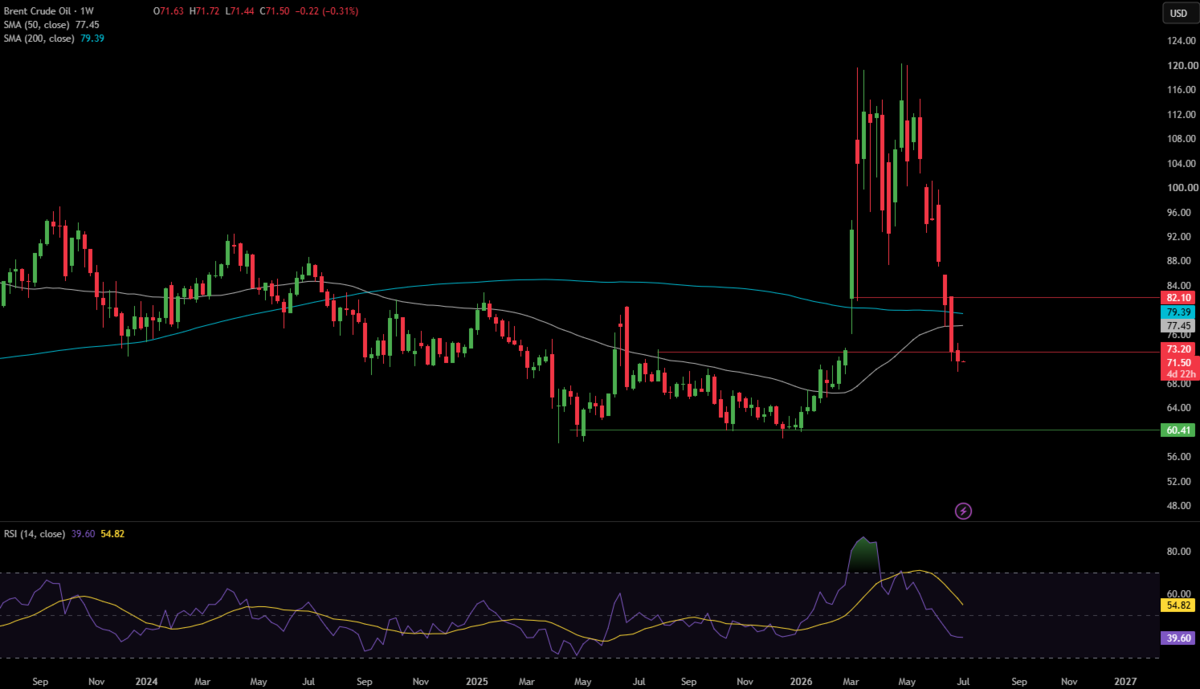Click the gray 77.45 SMA price label

pos(1175,326)
